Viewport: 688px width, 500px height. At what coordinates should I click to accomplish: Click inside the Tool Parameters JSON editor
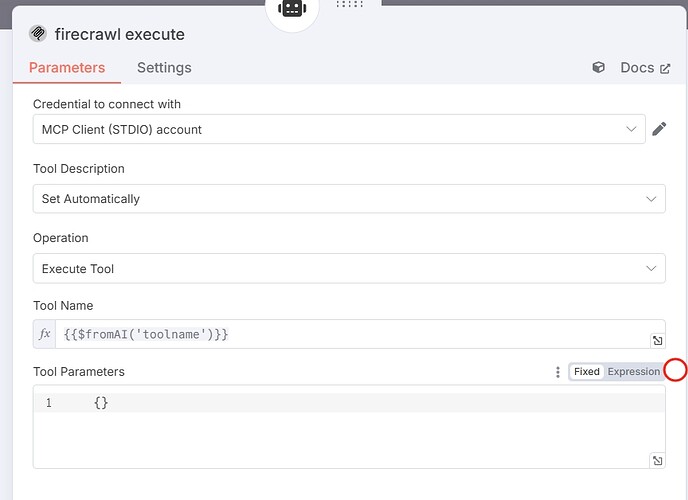[x=349, y=427]
